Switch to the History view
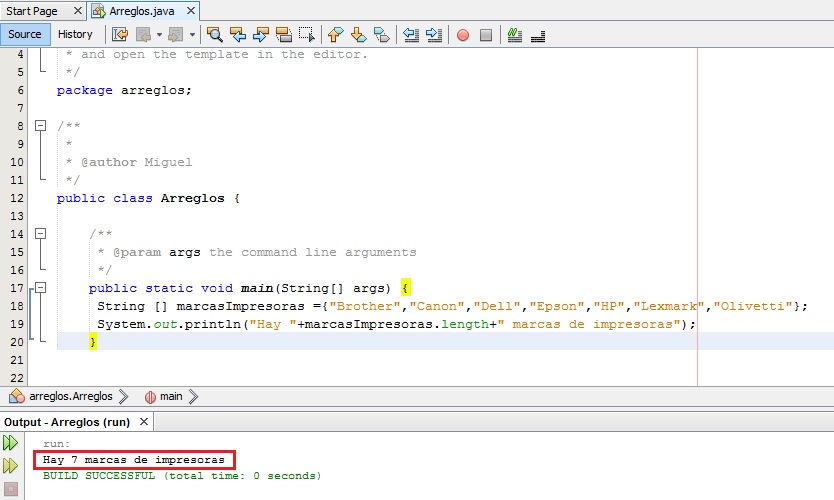 point(75,34)
